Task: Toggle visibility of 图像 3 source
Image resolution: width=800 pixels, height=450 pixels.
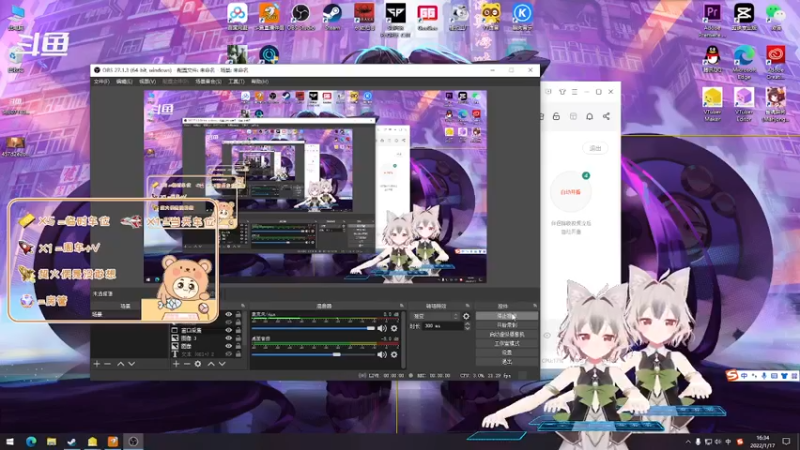Action: click(229, 338)
